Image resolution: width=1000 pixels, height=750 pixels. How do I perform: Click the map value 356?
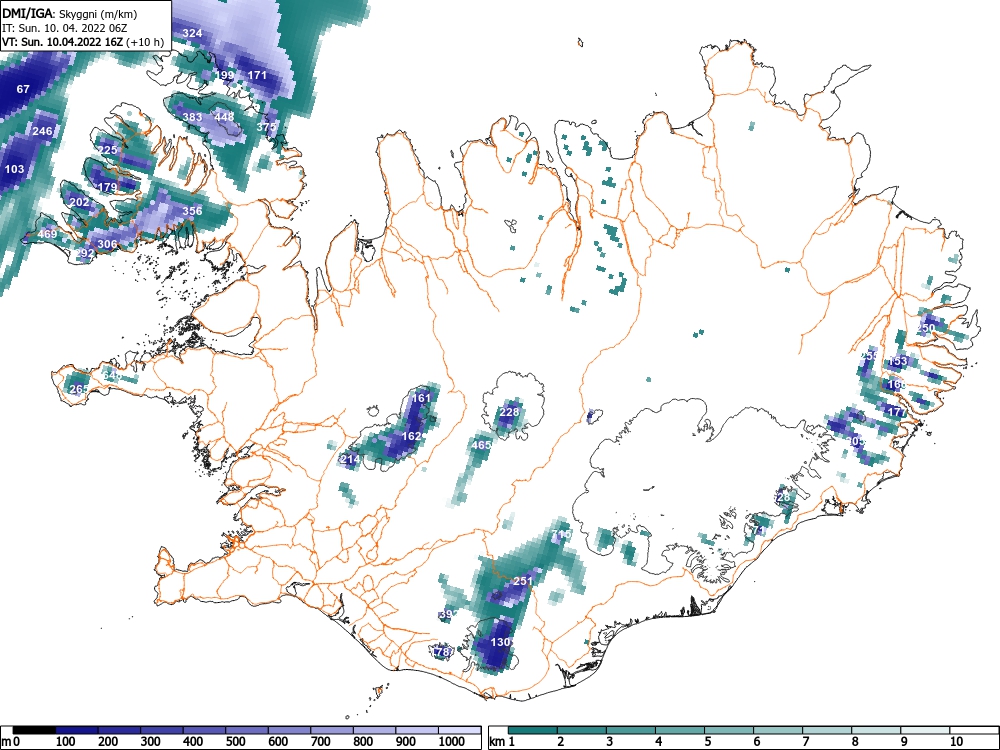point(193,211)
